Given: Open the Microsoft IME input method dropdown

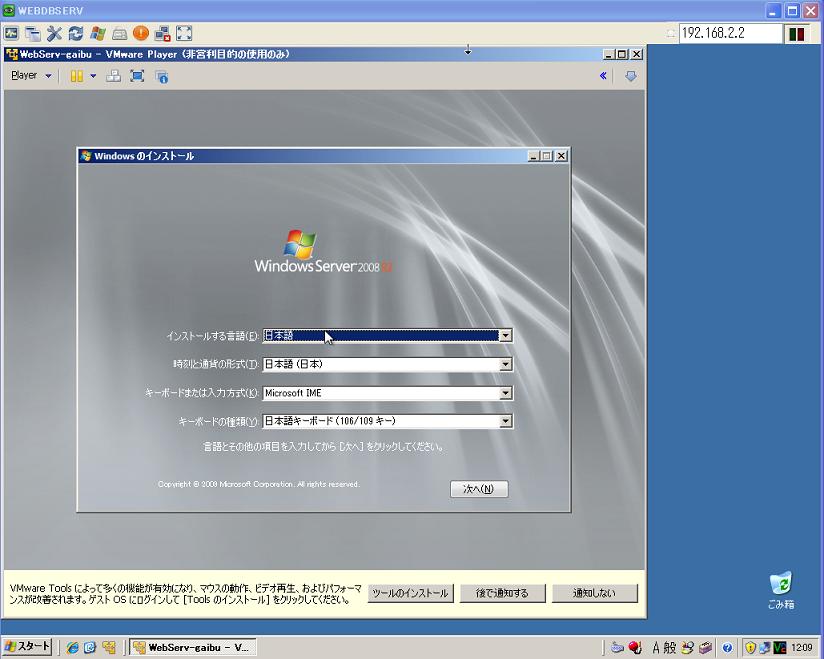Looking at the screenshot, I should [387, 393].
